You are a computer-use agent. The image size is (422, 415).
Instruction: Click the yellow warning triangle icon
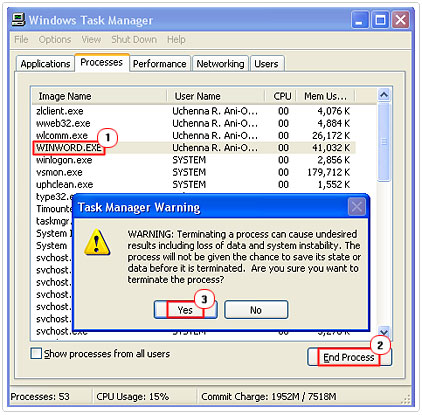[97, 242]
